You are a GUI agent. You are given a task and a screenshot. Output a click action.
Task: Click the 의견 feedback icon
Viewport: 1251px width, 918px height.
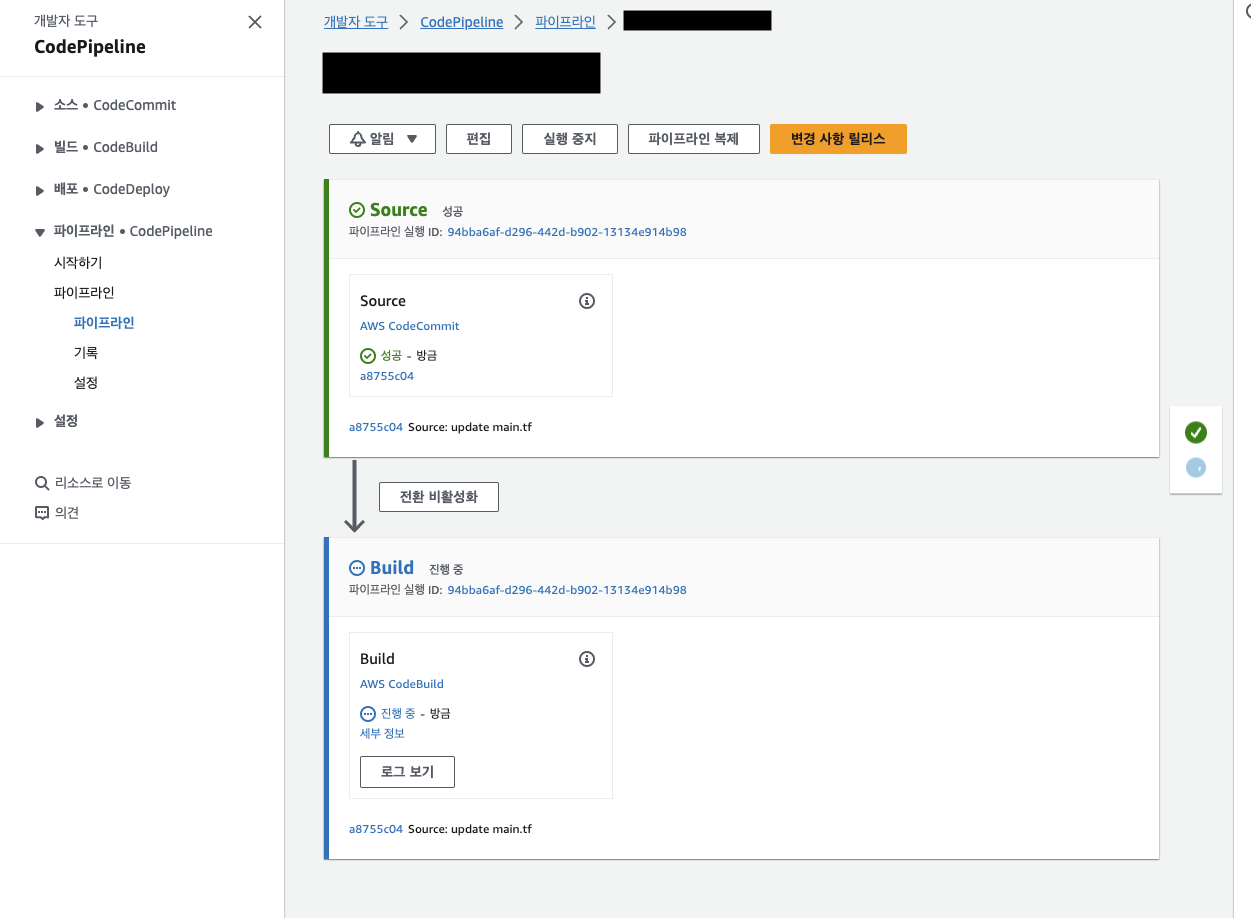point(42,513)
